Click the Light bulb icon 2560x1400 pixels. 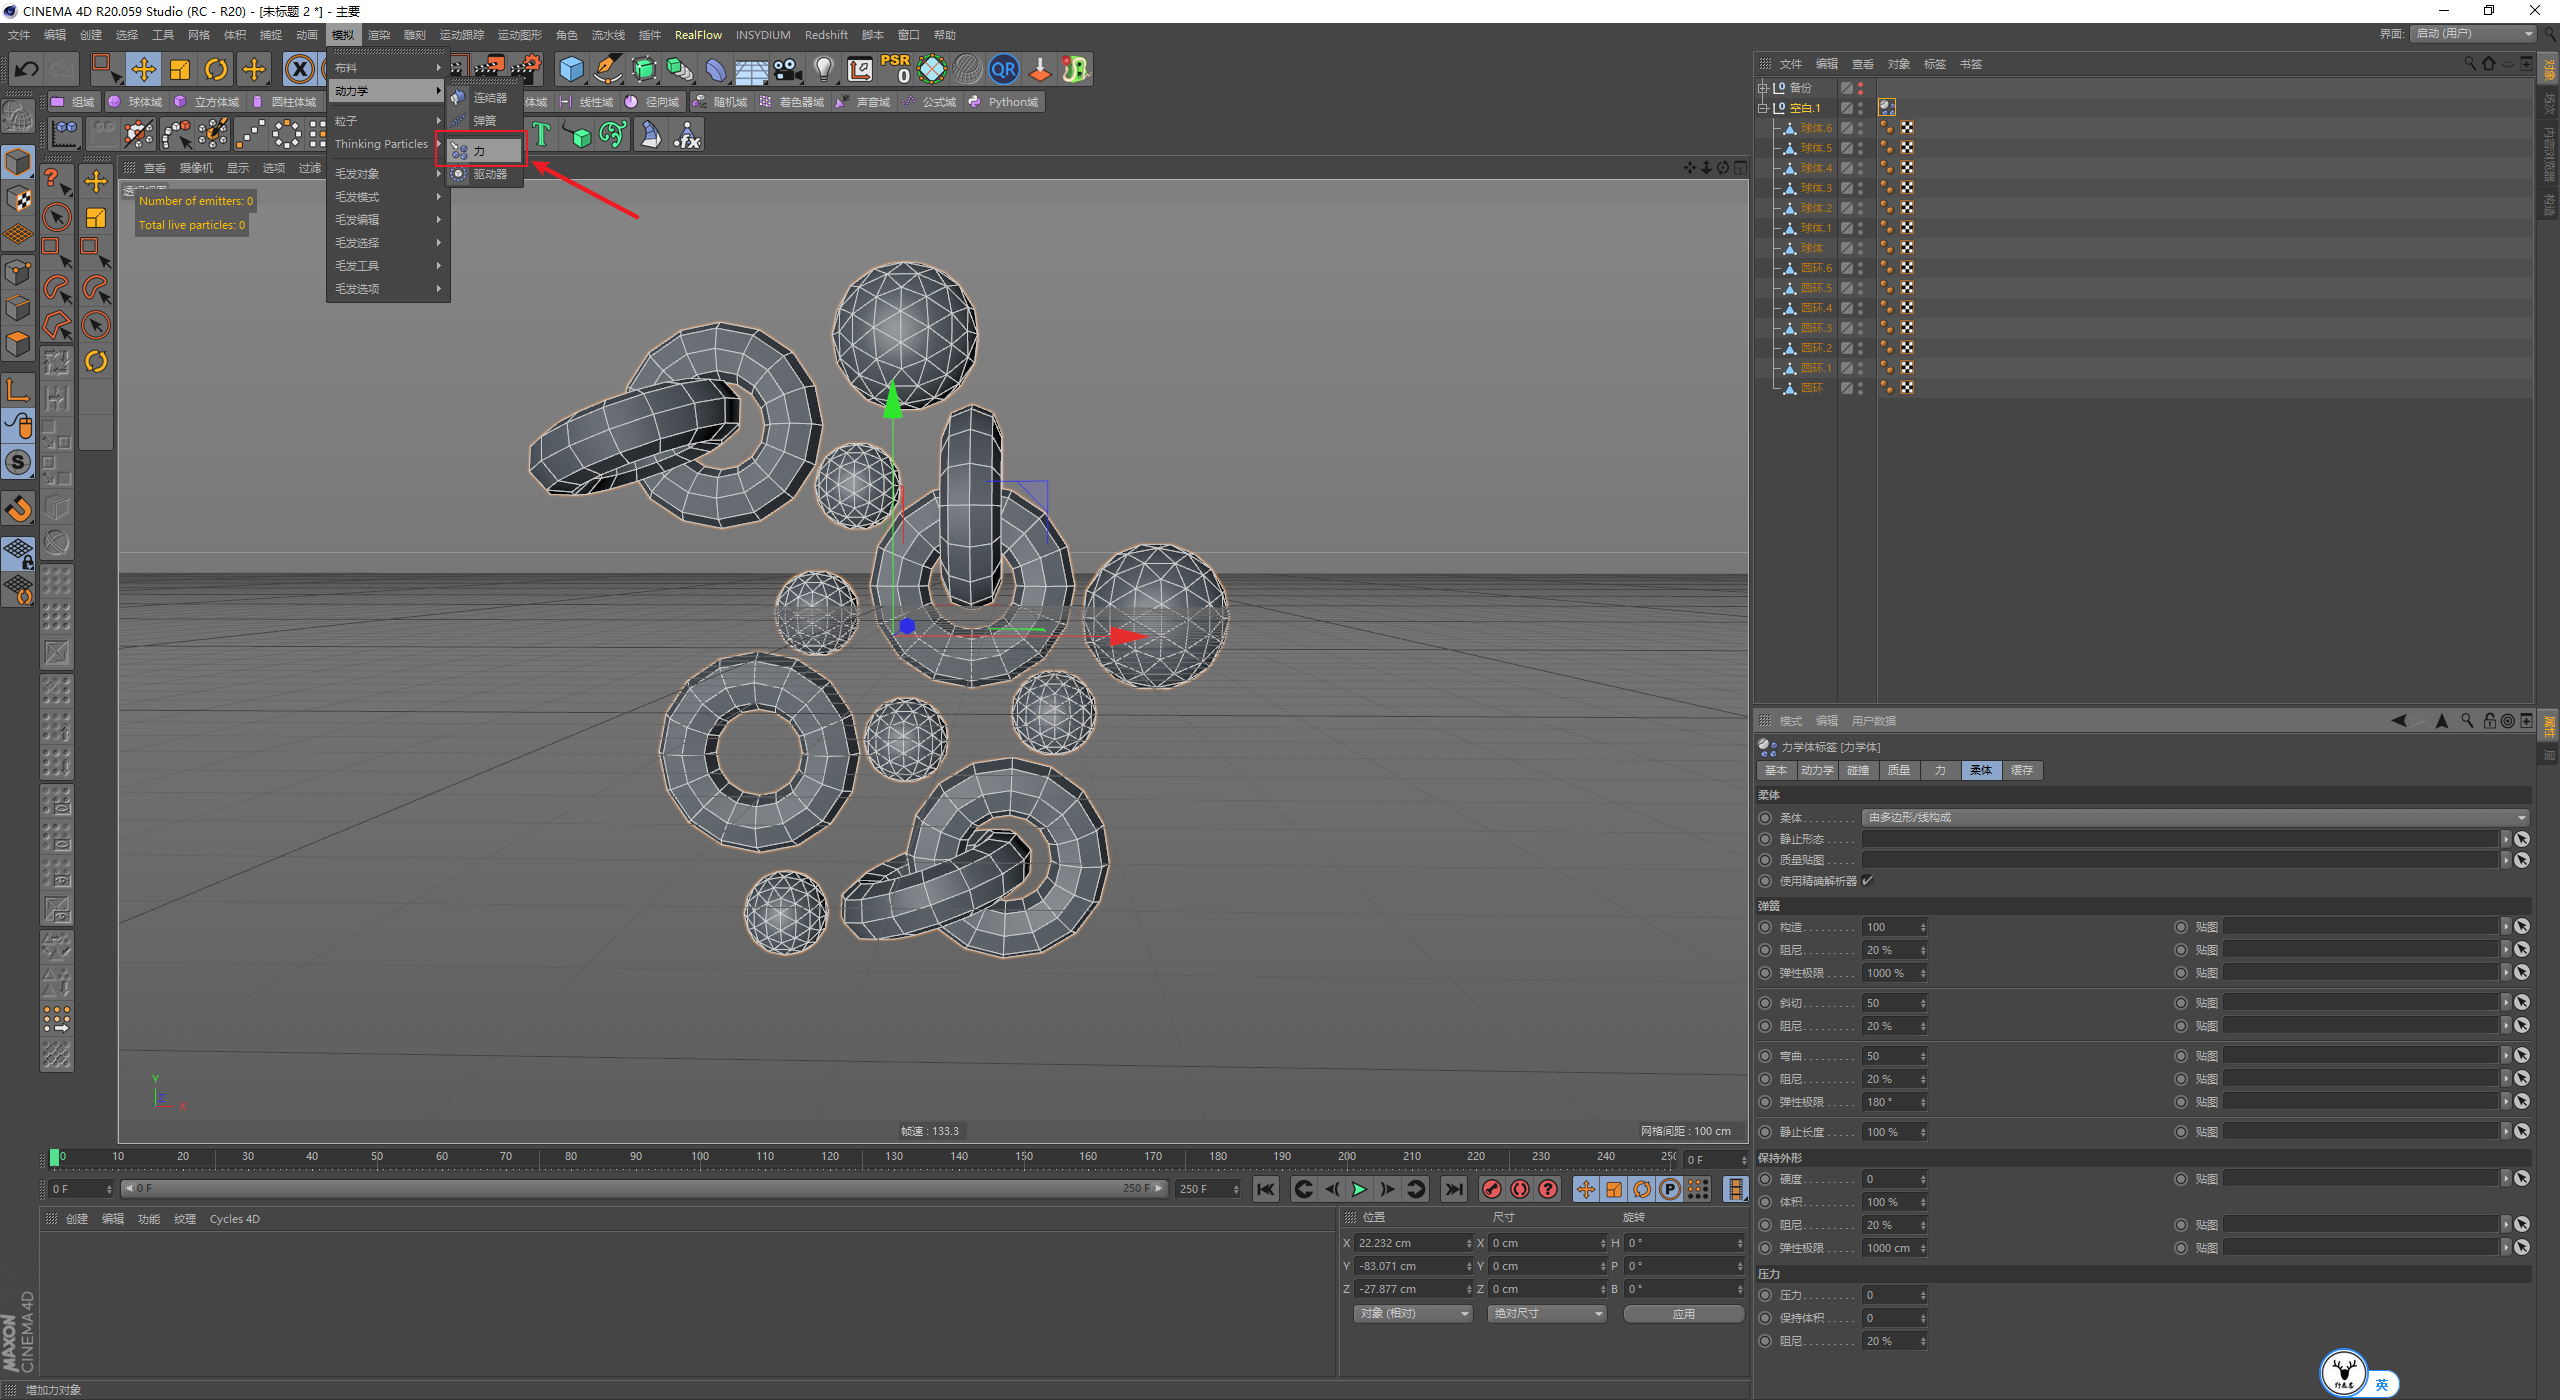(x=823, y=69)
